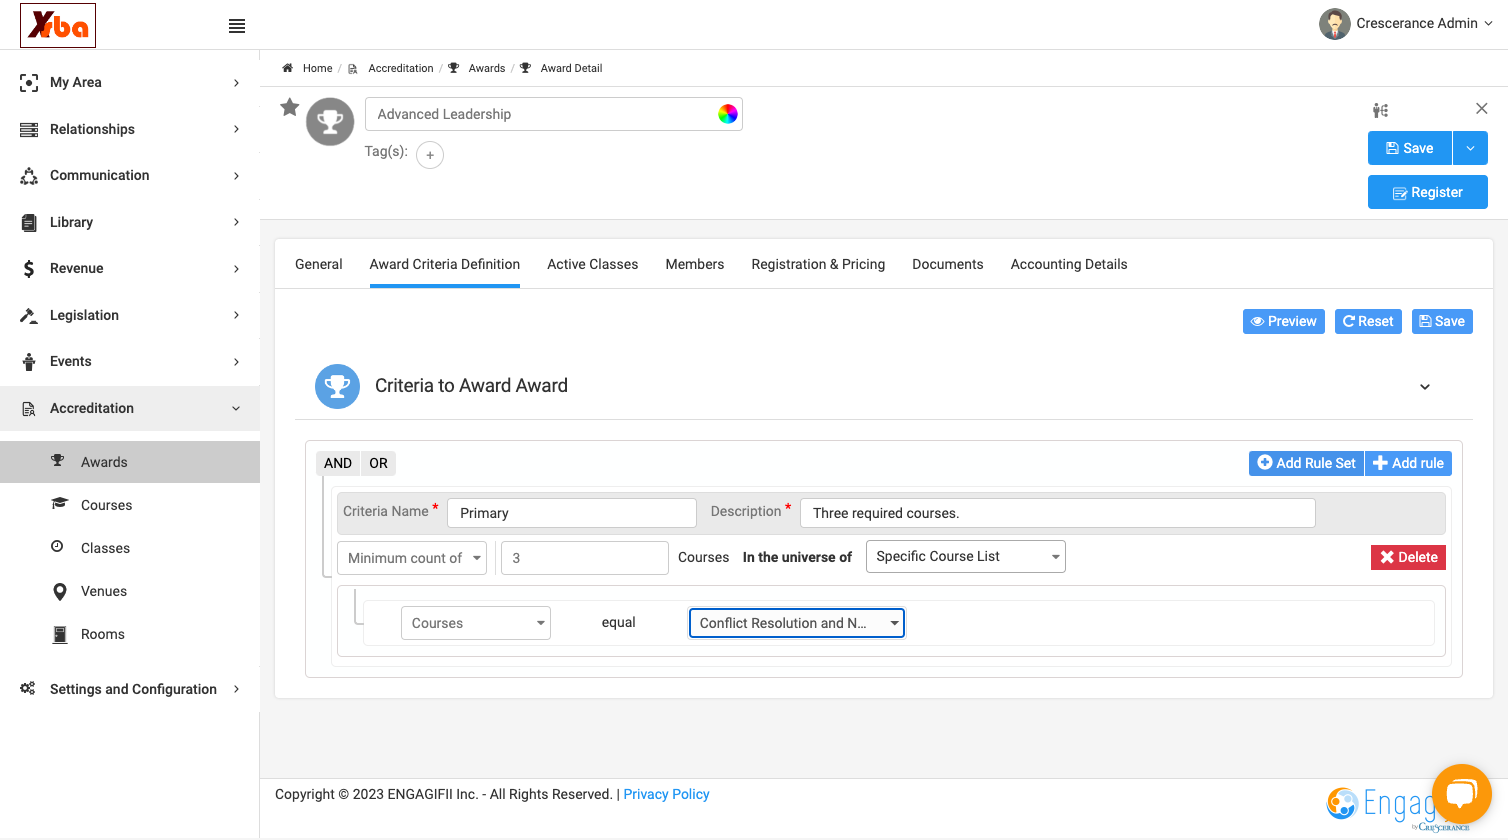Add a tag with the plus icon

pos(430,155)
